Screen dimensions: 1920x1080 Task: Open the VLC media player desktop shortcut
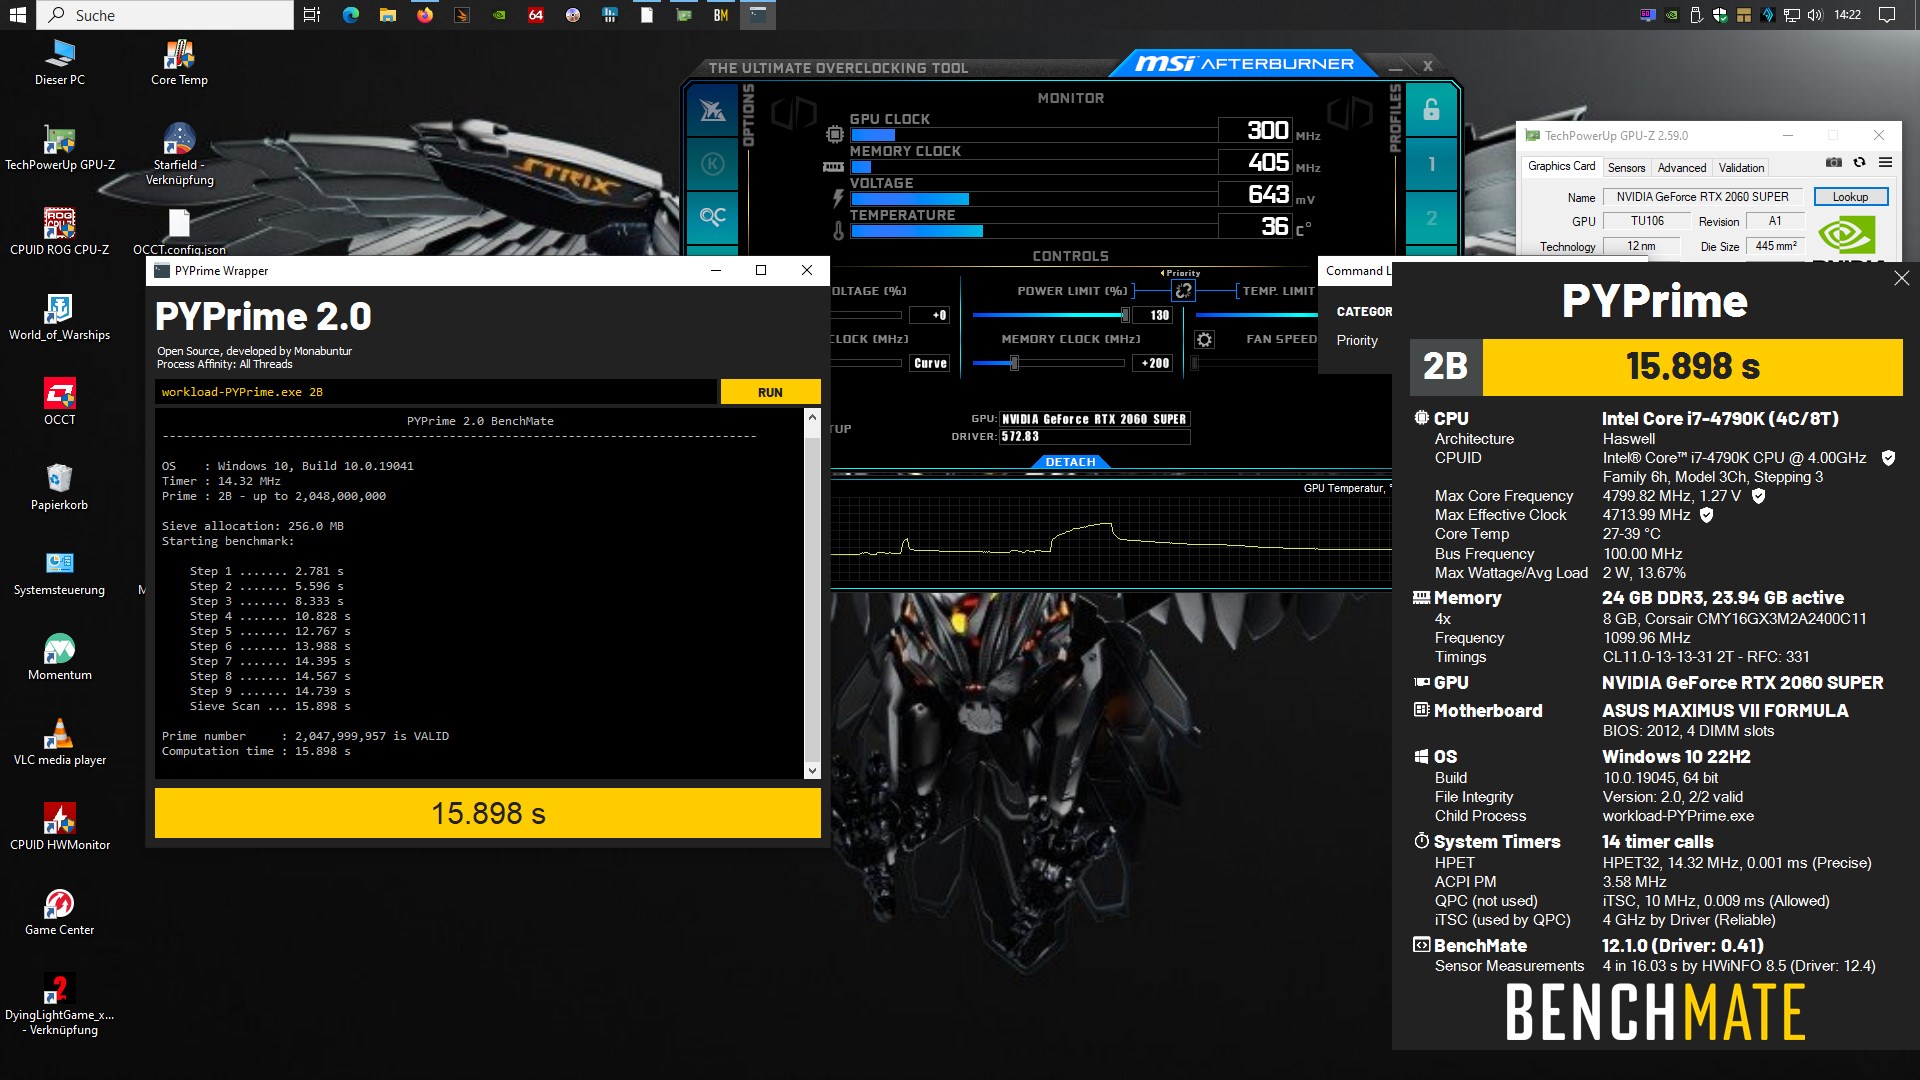point(59,742)
